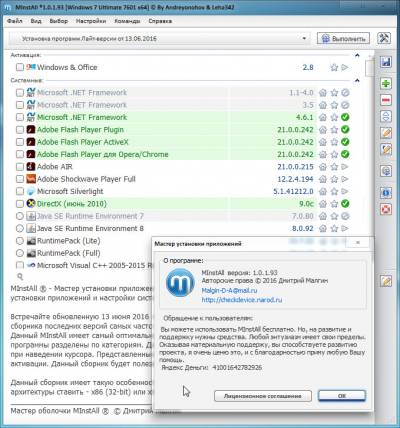Screen dimensions: 400x428
Task: Click the Яндекс Деньги number 41001642782926
Action: (237, 368)
